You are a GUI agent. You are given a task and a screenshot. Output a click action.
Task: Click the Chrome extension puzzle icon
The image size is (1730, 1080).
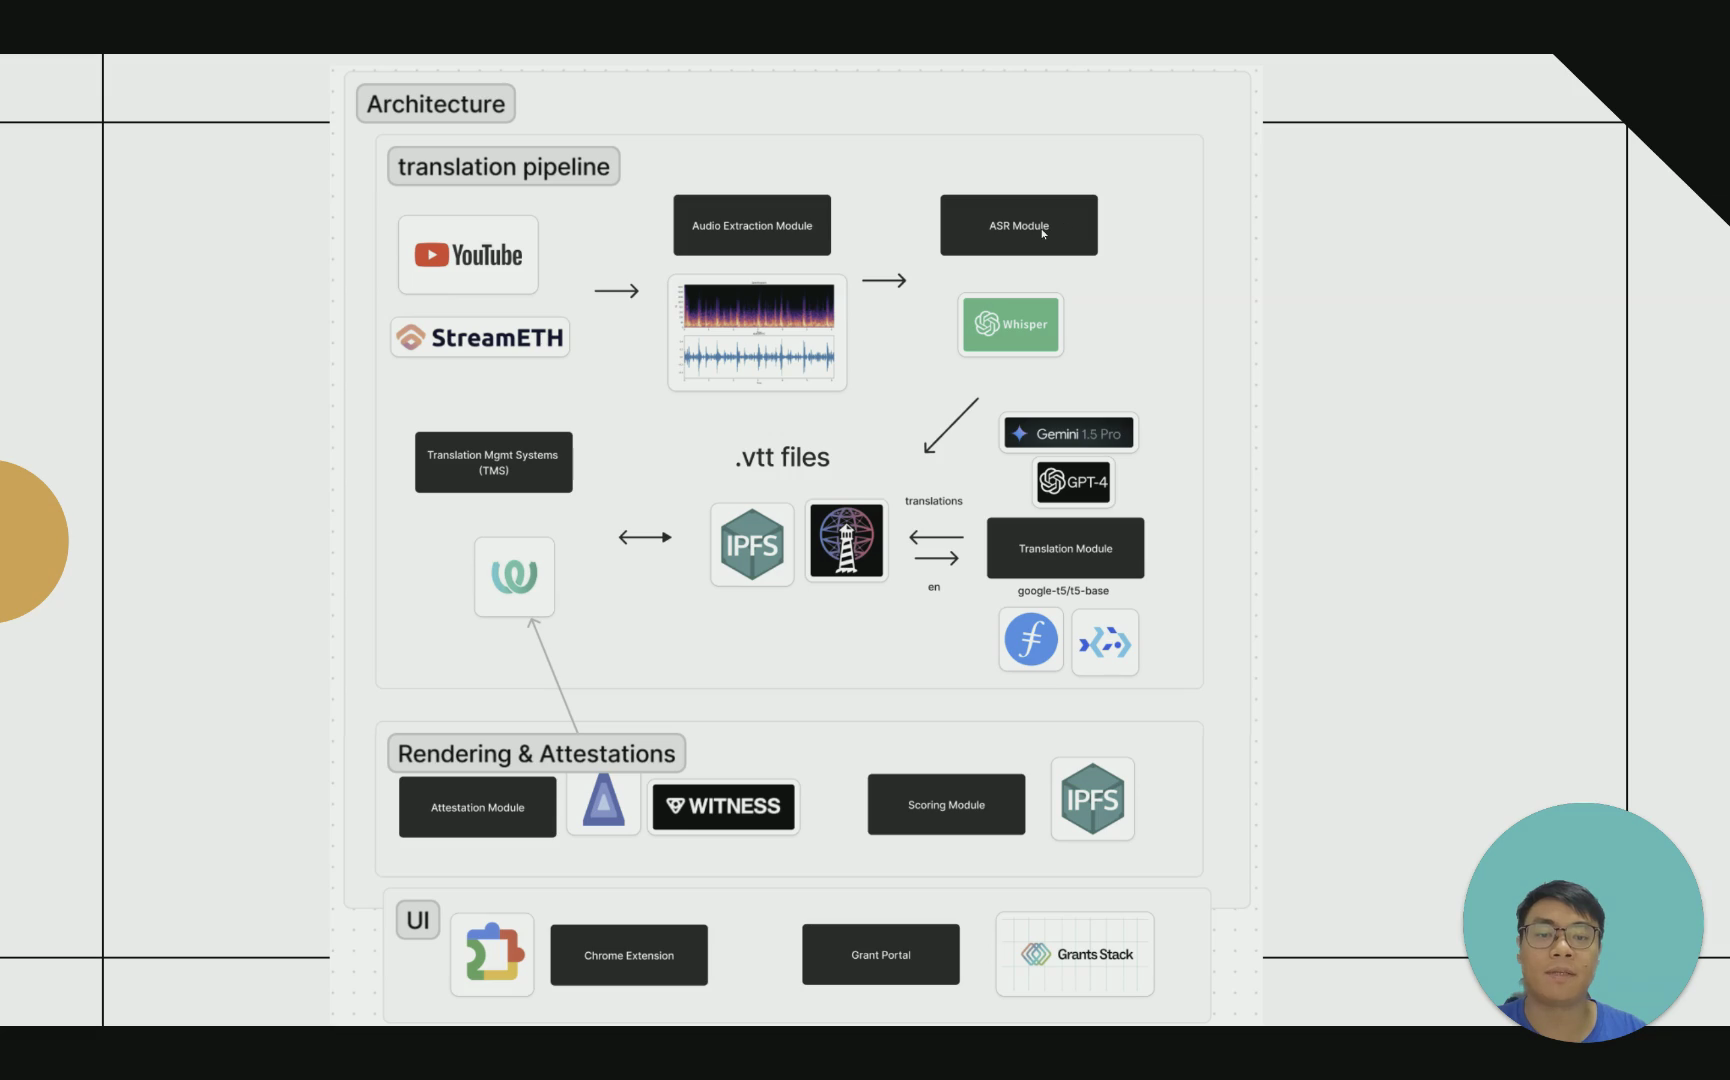tap(492, 954)
